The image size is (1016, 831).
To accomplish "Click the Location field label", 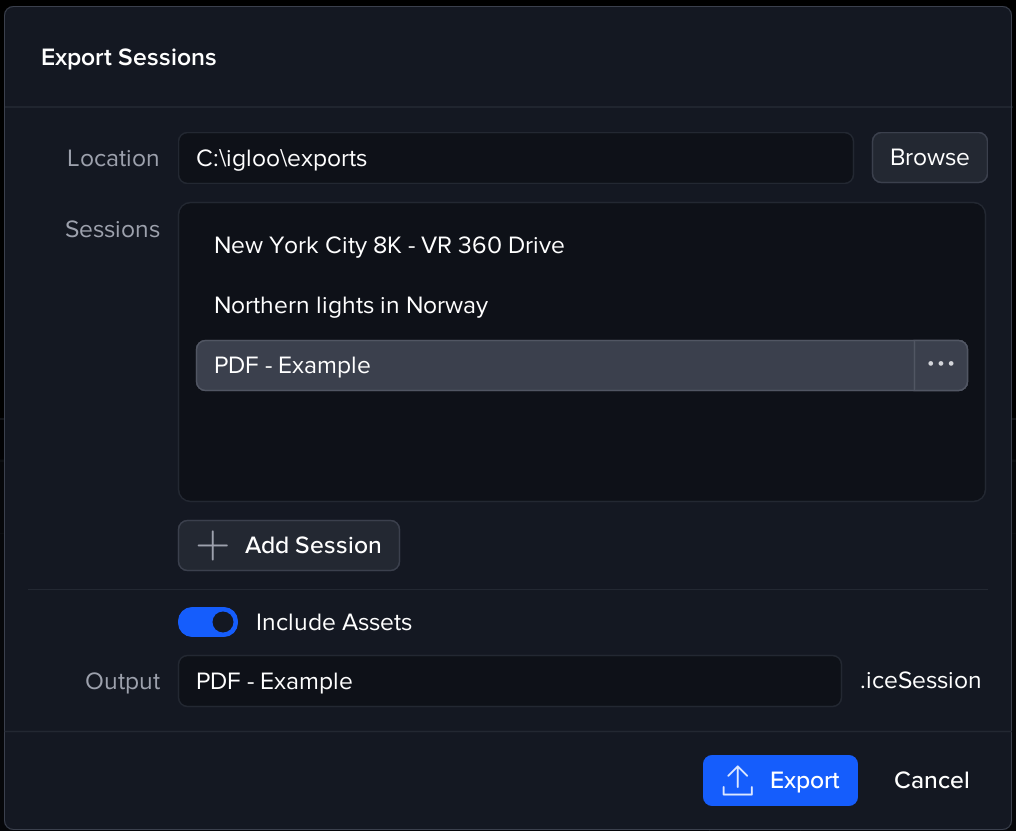I will (x=113, y=158).
